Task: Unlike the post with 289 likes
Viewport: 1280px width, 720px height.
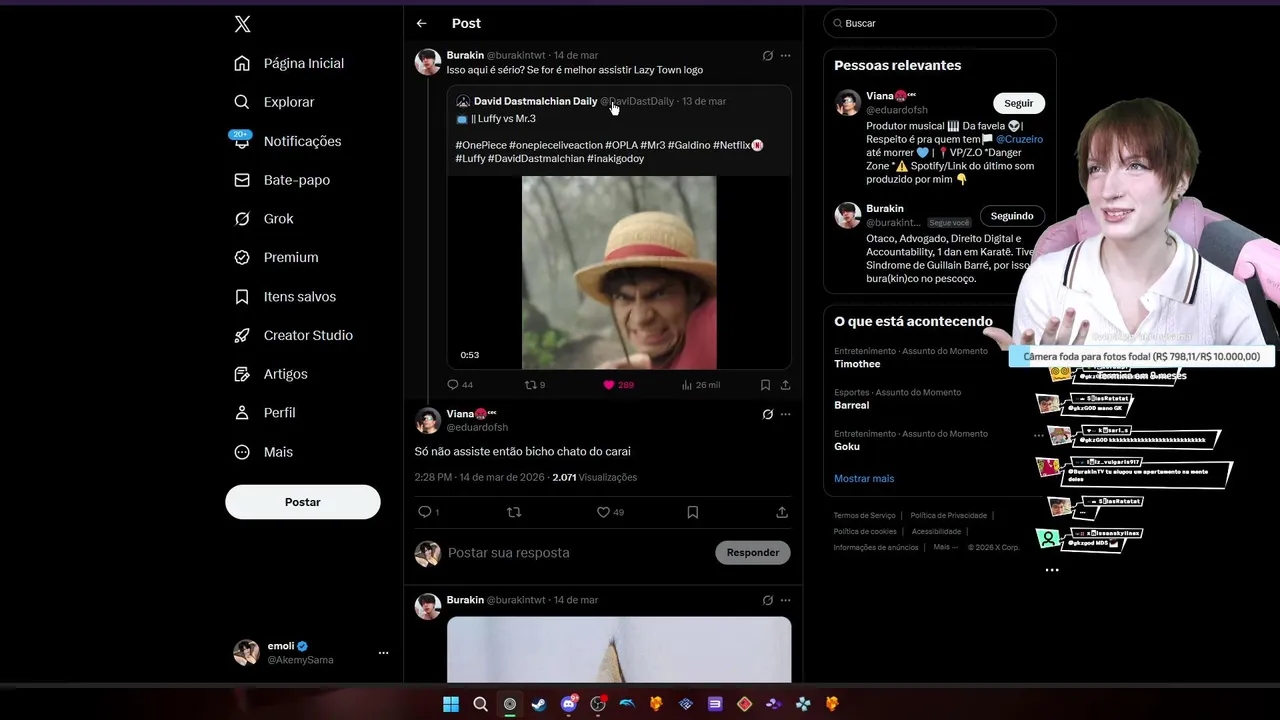Action: pyautogui.click(x=618, y=385)
